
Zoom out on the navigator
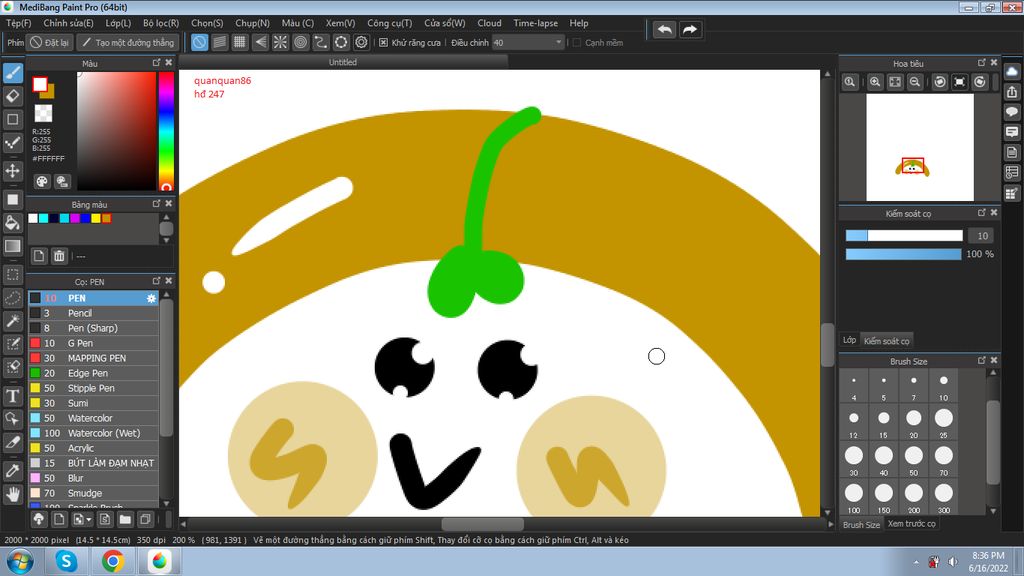915,82
